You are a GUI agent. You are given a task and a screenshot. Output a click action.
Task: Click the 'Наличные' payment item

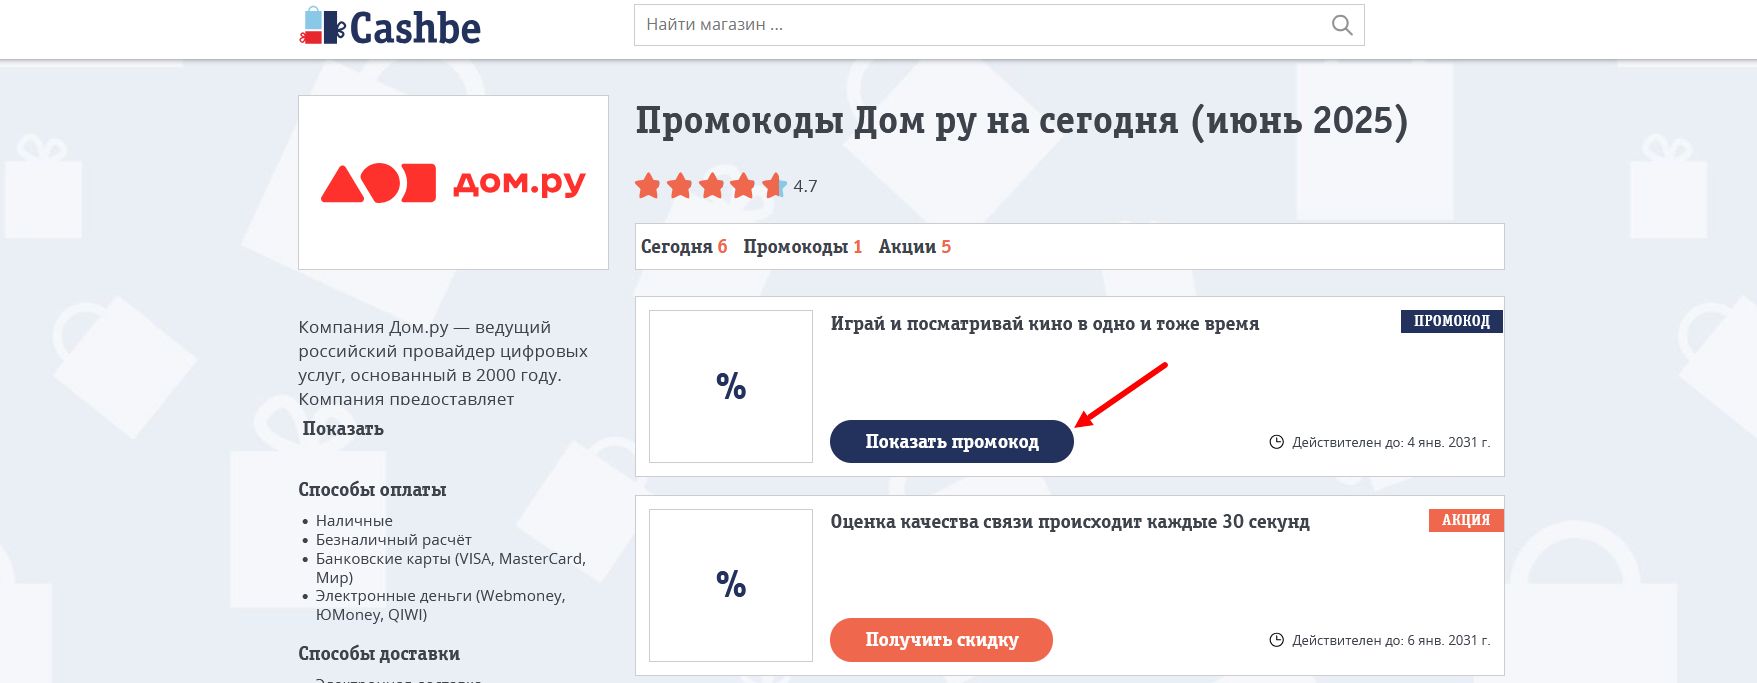click(354, 521)
